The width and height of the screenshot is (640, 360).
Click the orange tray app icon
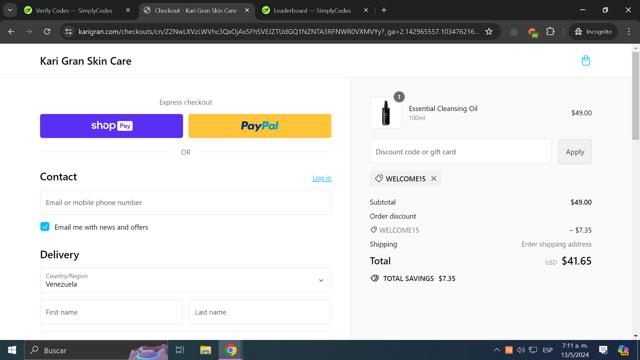(x=509, y=350)
